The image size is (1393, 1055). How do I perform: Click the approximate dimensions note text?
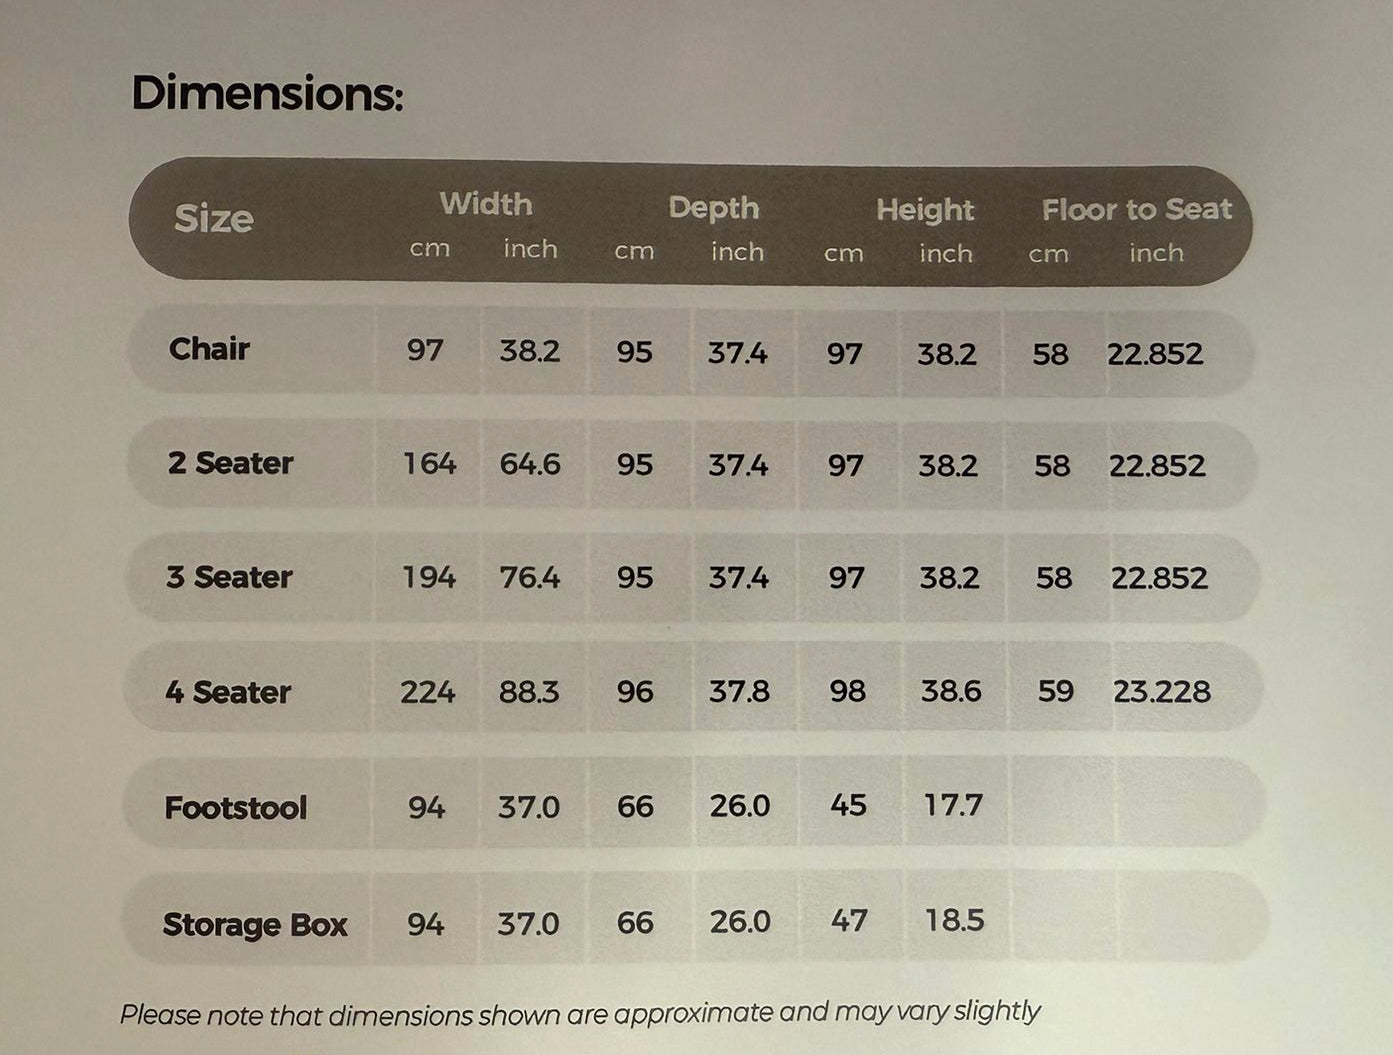[580, 1014]
